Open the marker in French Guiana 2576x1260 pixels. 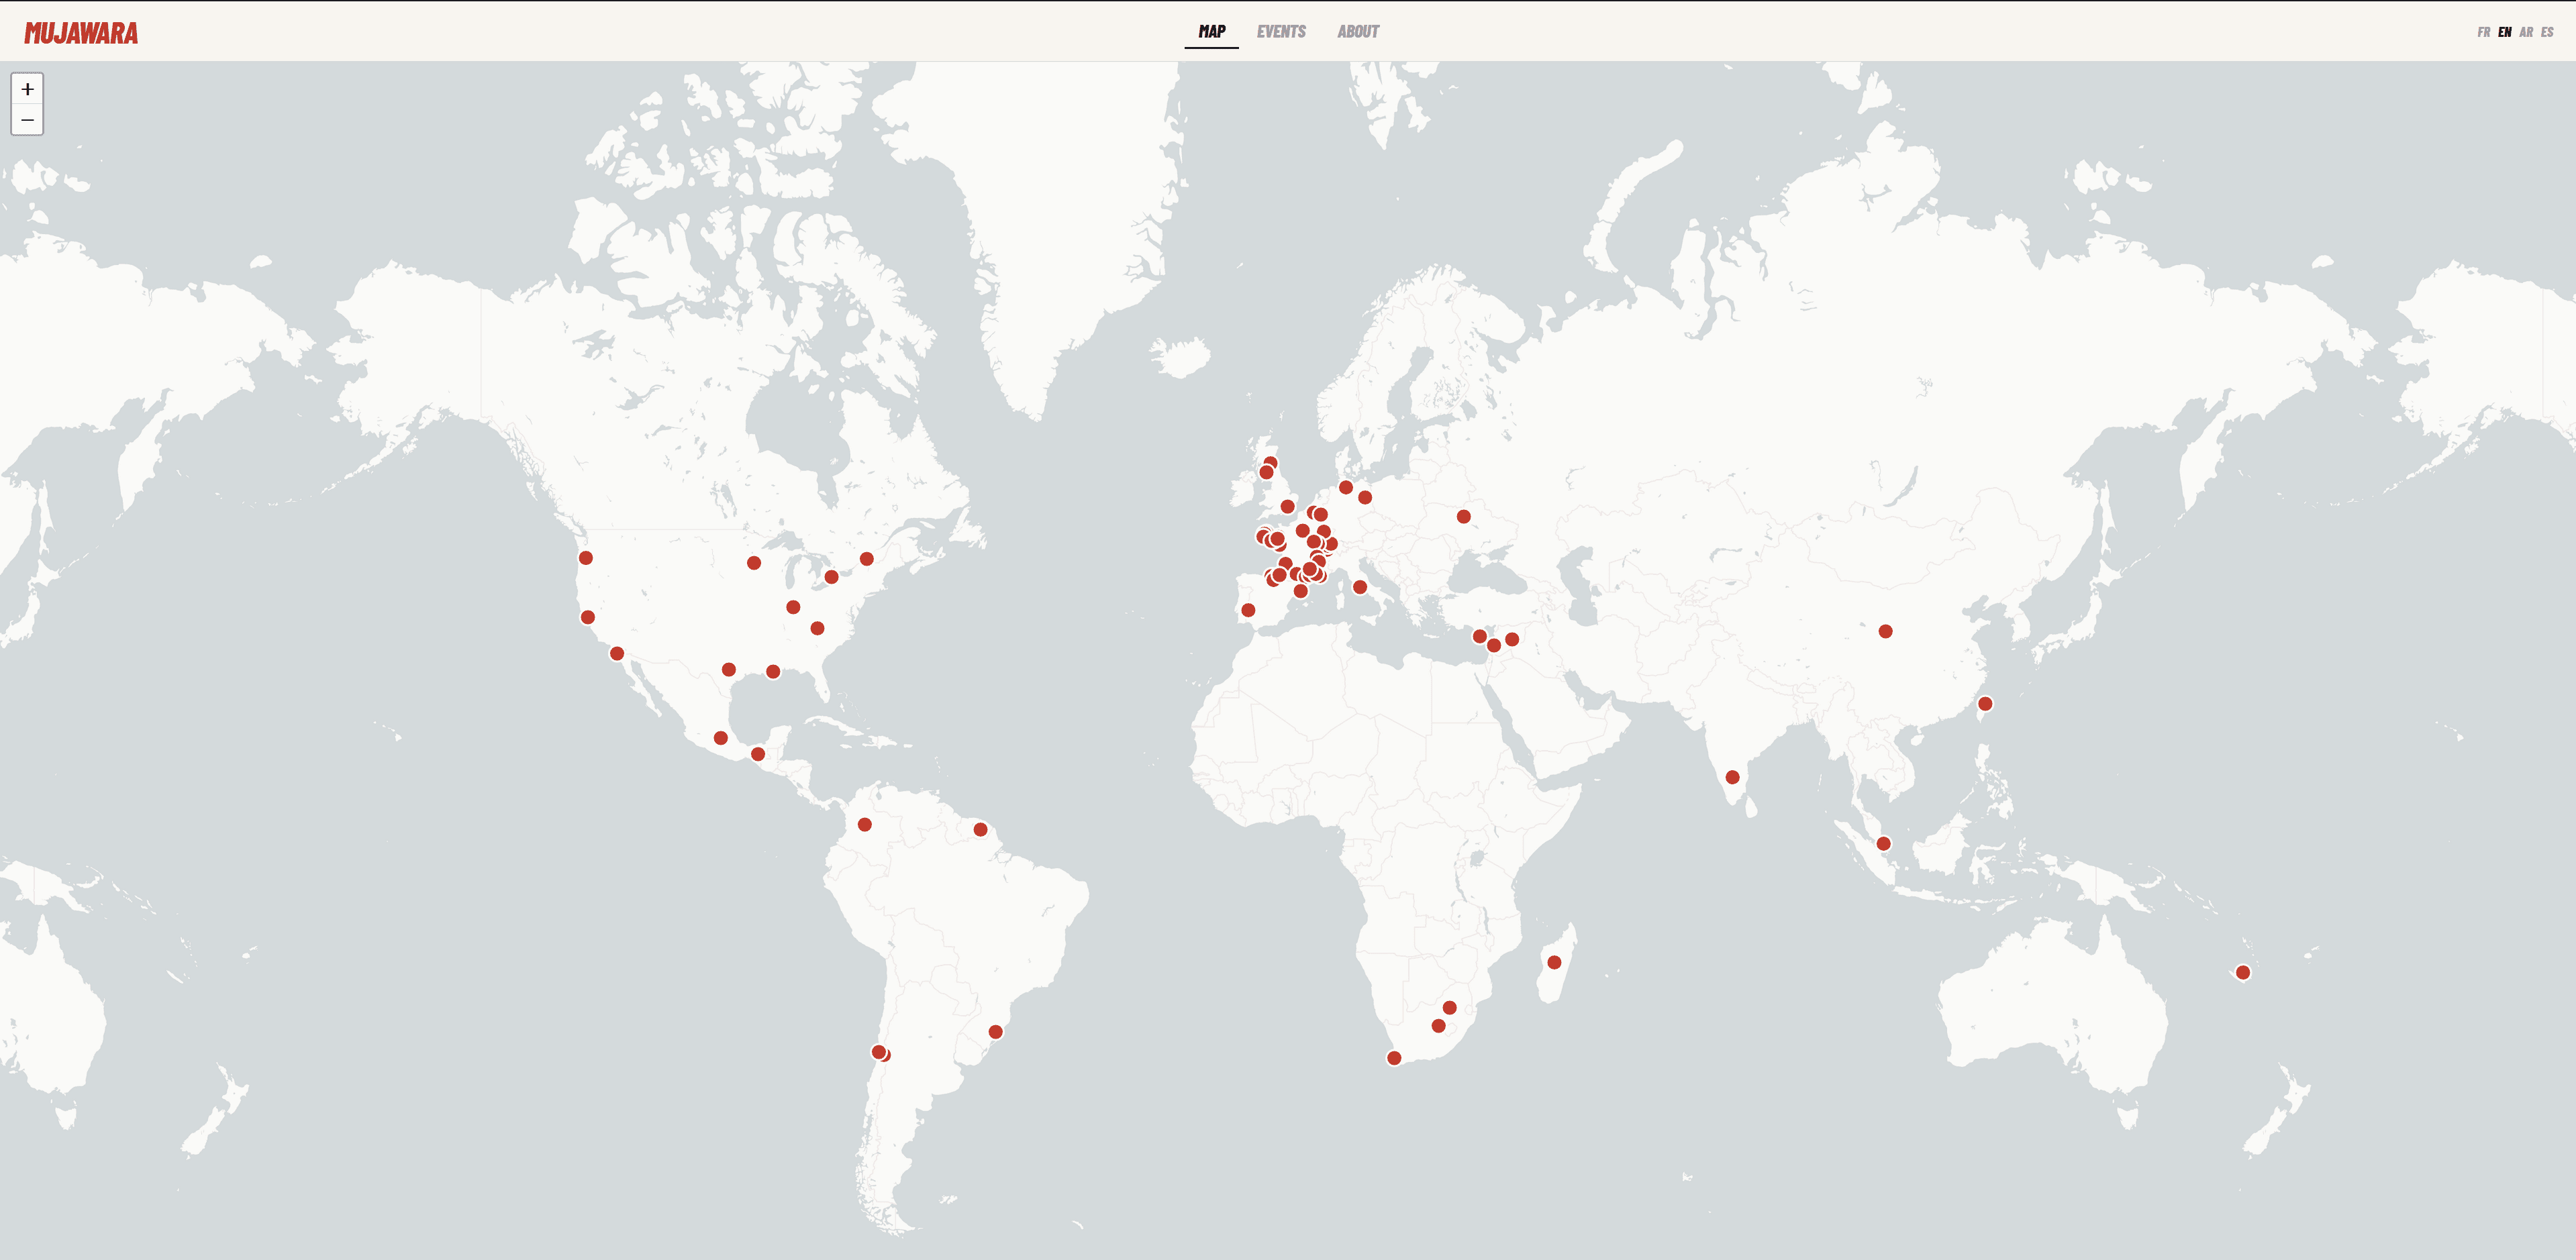click(980, 829)
